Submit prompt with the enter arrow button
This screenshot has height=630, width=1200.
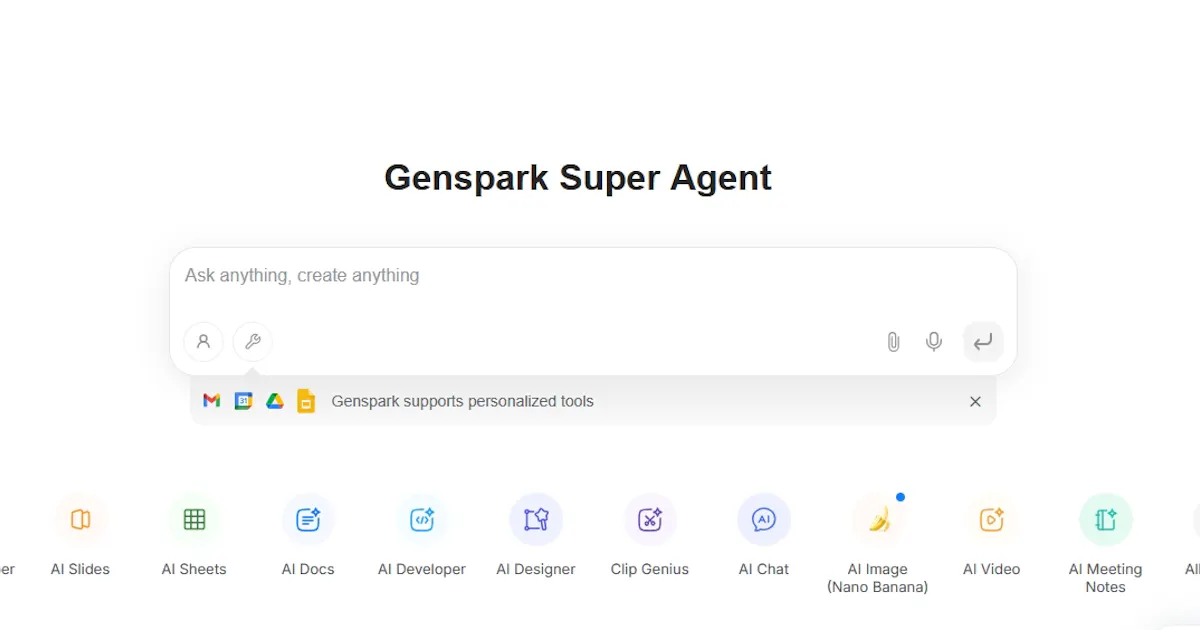click(x=983, y=342)
